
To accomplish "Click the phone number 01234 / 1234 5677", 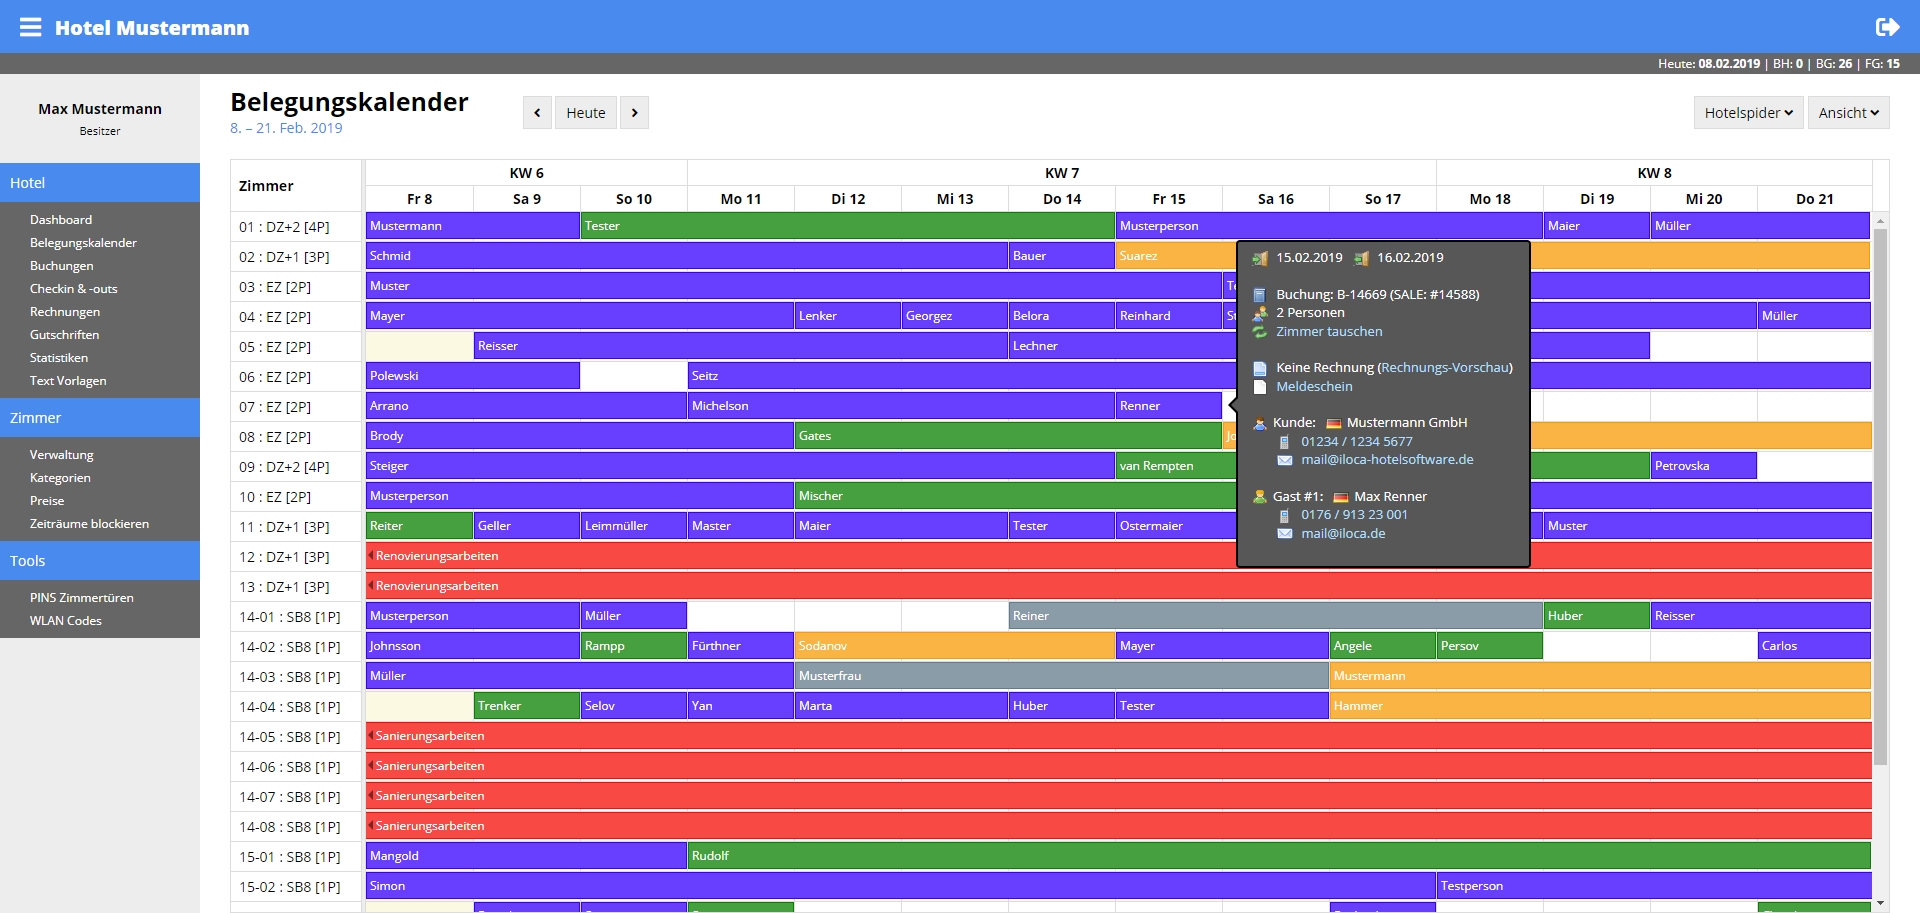I will click(x=1357, y=442).
